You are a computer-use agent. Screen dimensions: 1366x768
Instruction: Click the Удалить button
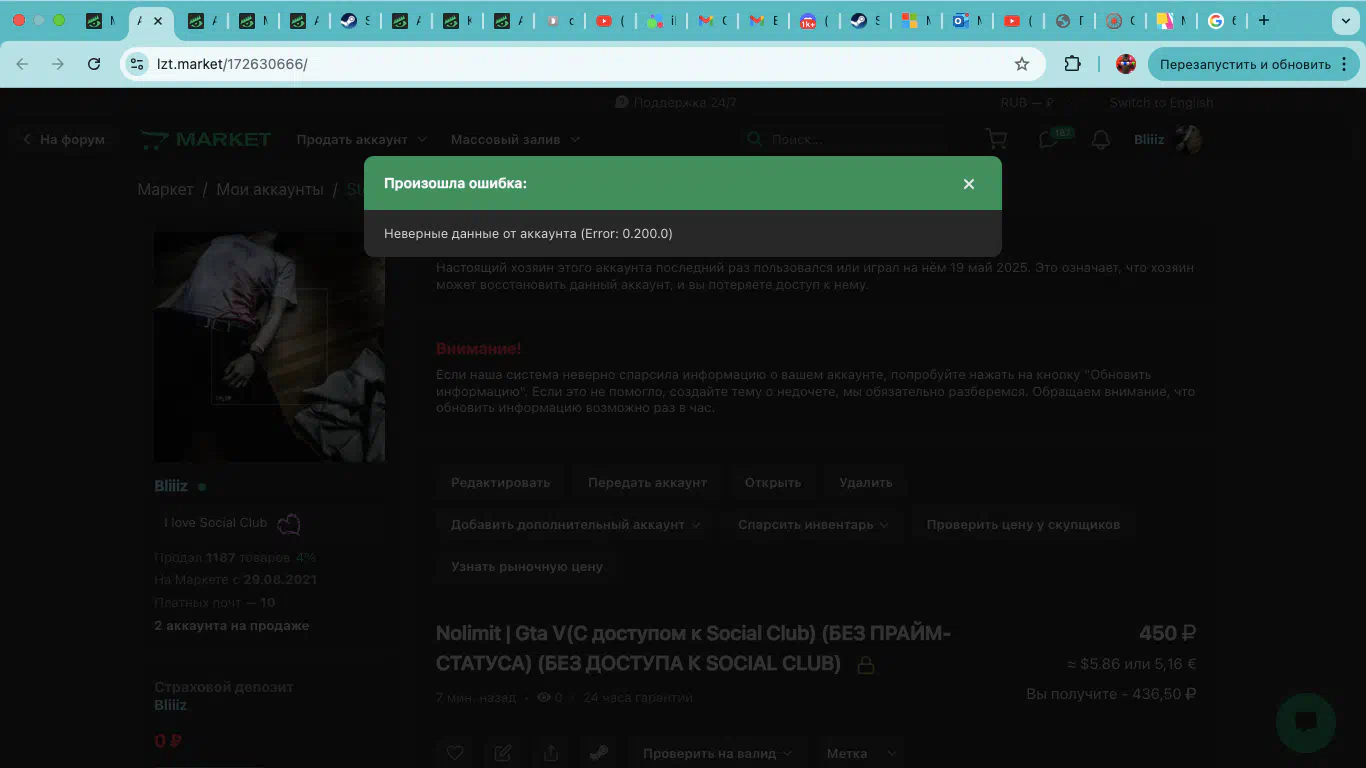(866, 482)
